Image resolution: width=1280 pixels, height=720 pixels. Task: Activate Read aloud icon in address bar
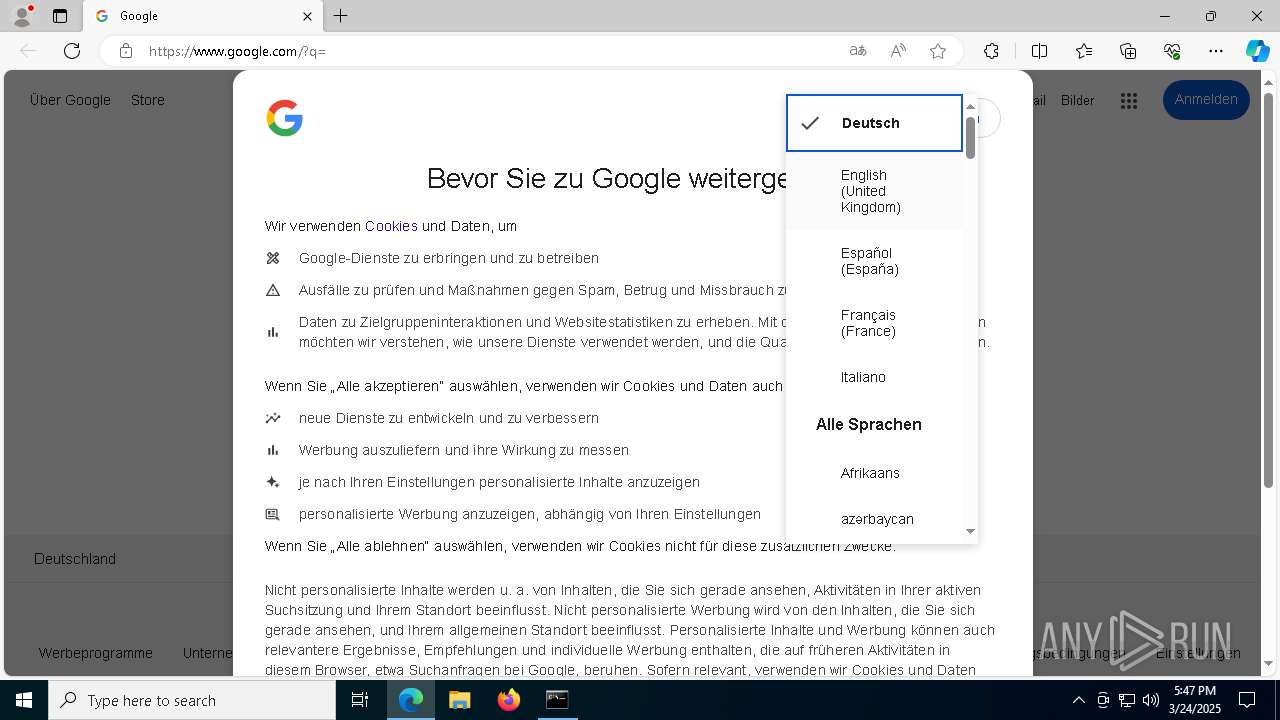(x=898, y=51)
